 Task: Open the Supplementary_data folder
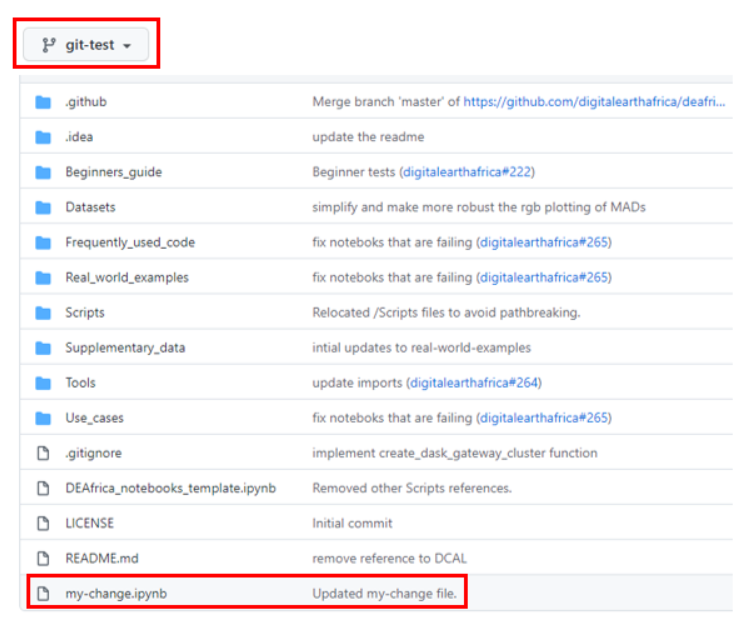tap(125, 348)
